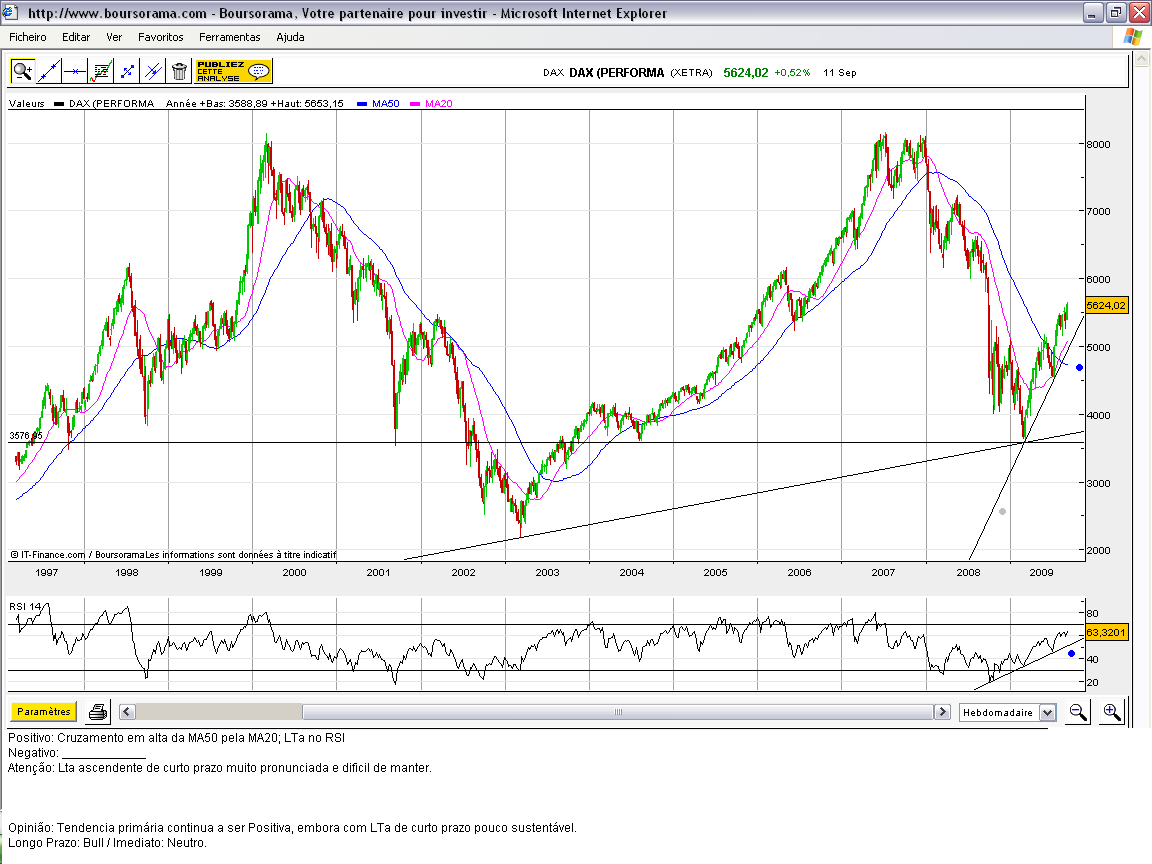Click the Paramètres button
1152x864 pixels.
(x=43, y=711)
